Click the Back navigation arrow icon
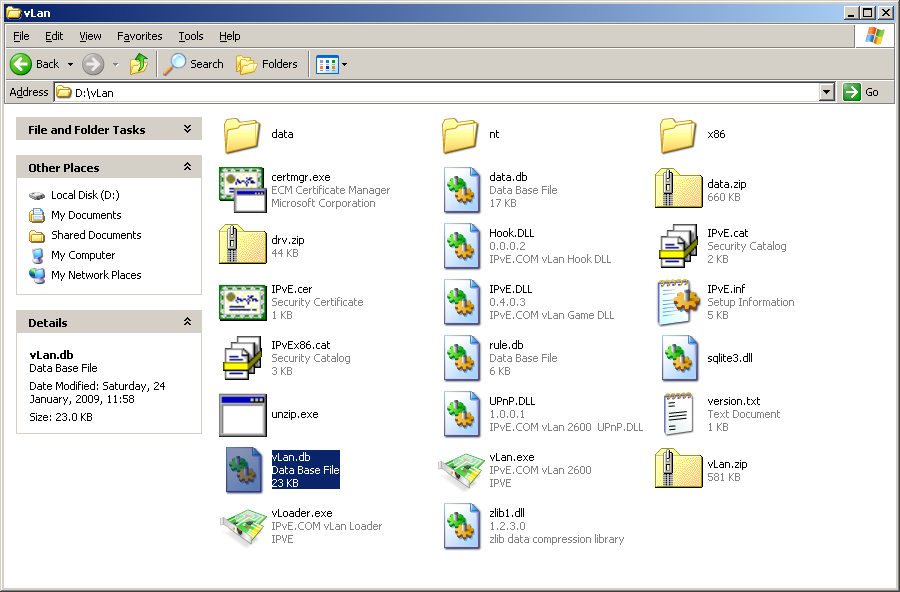 click(x=21, y=64)
